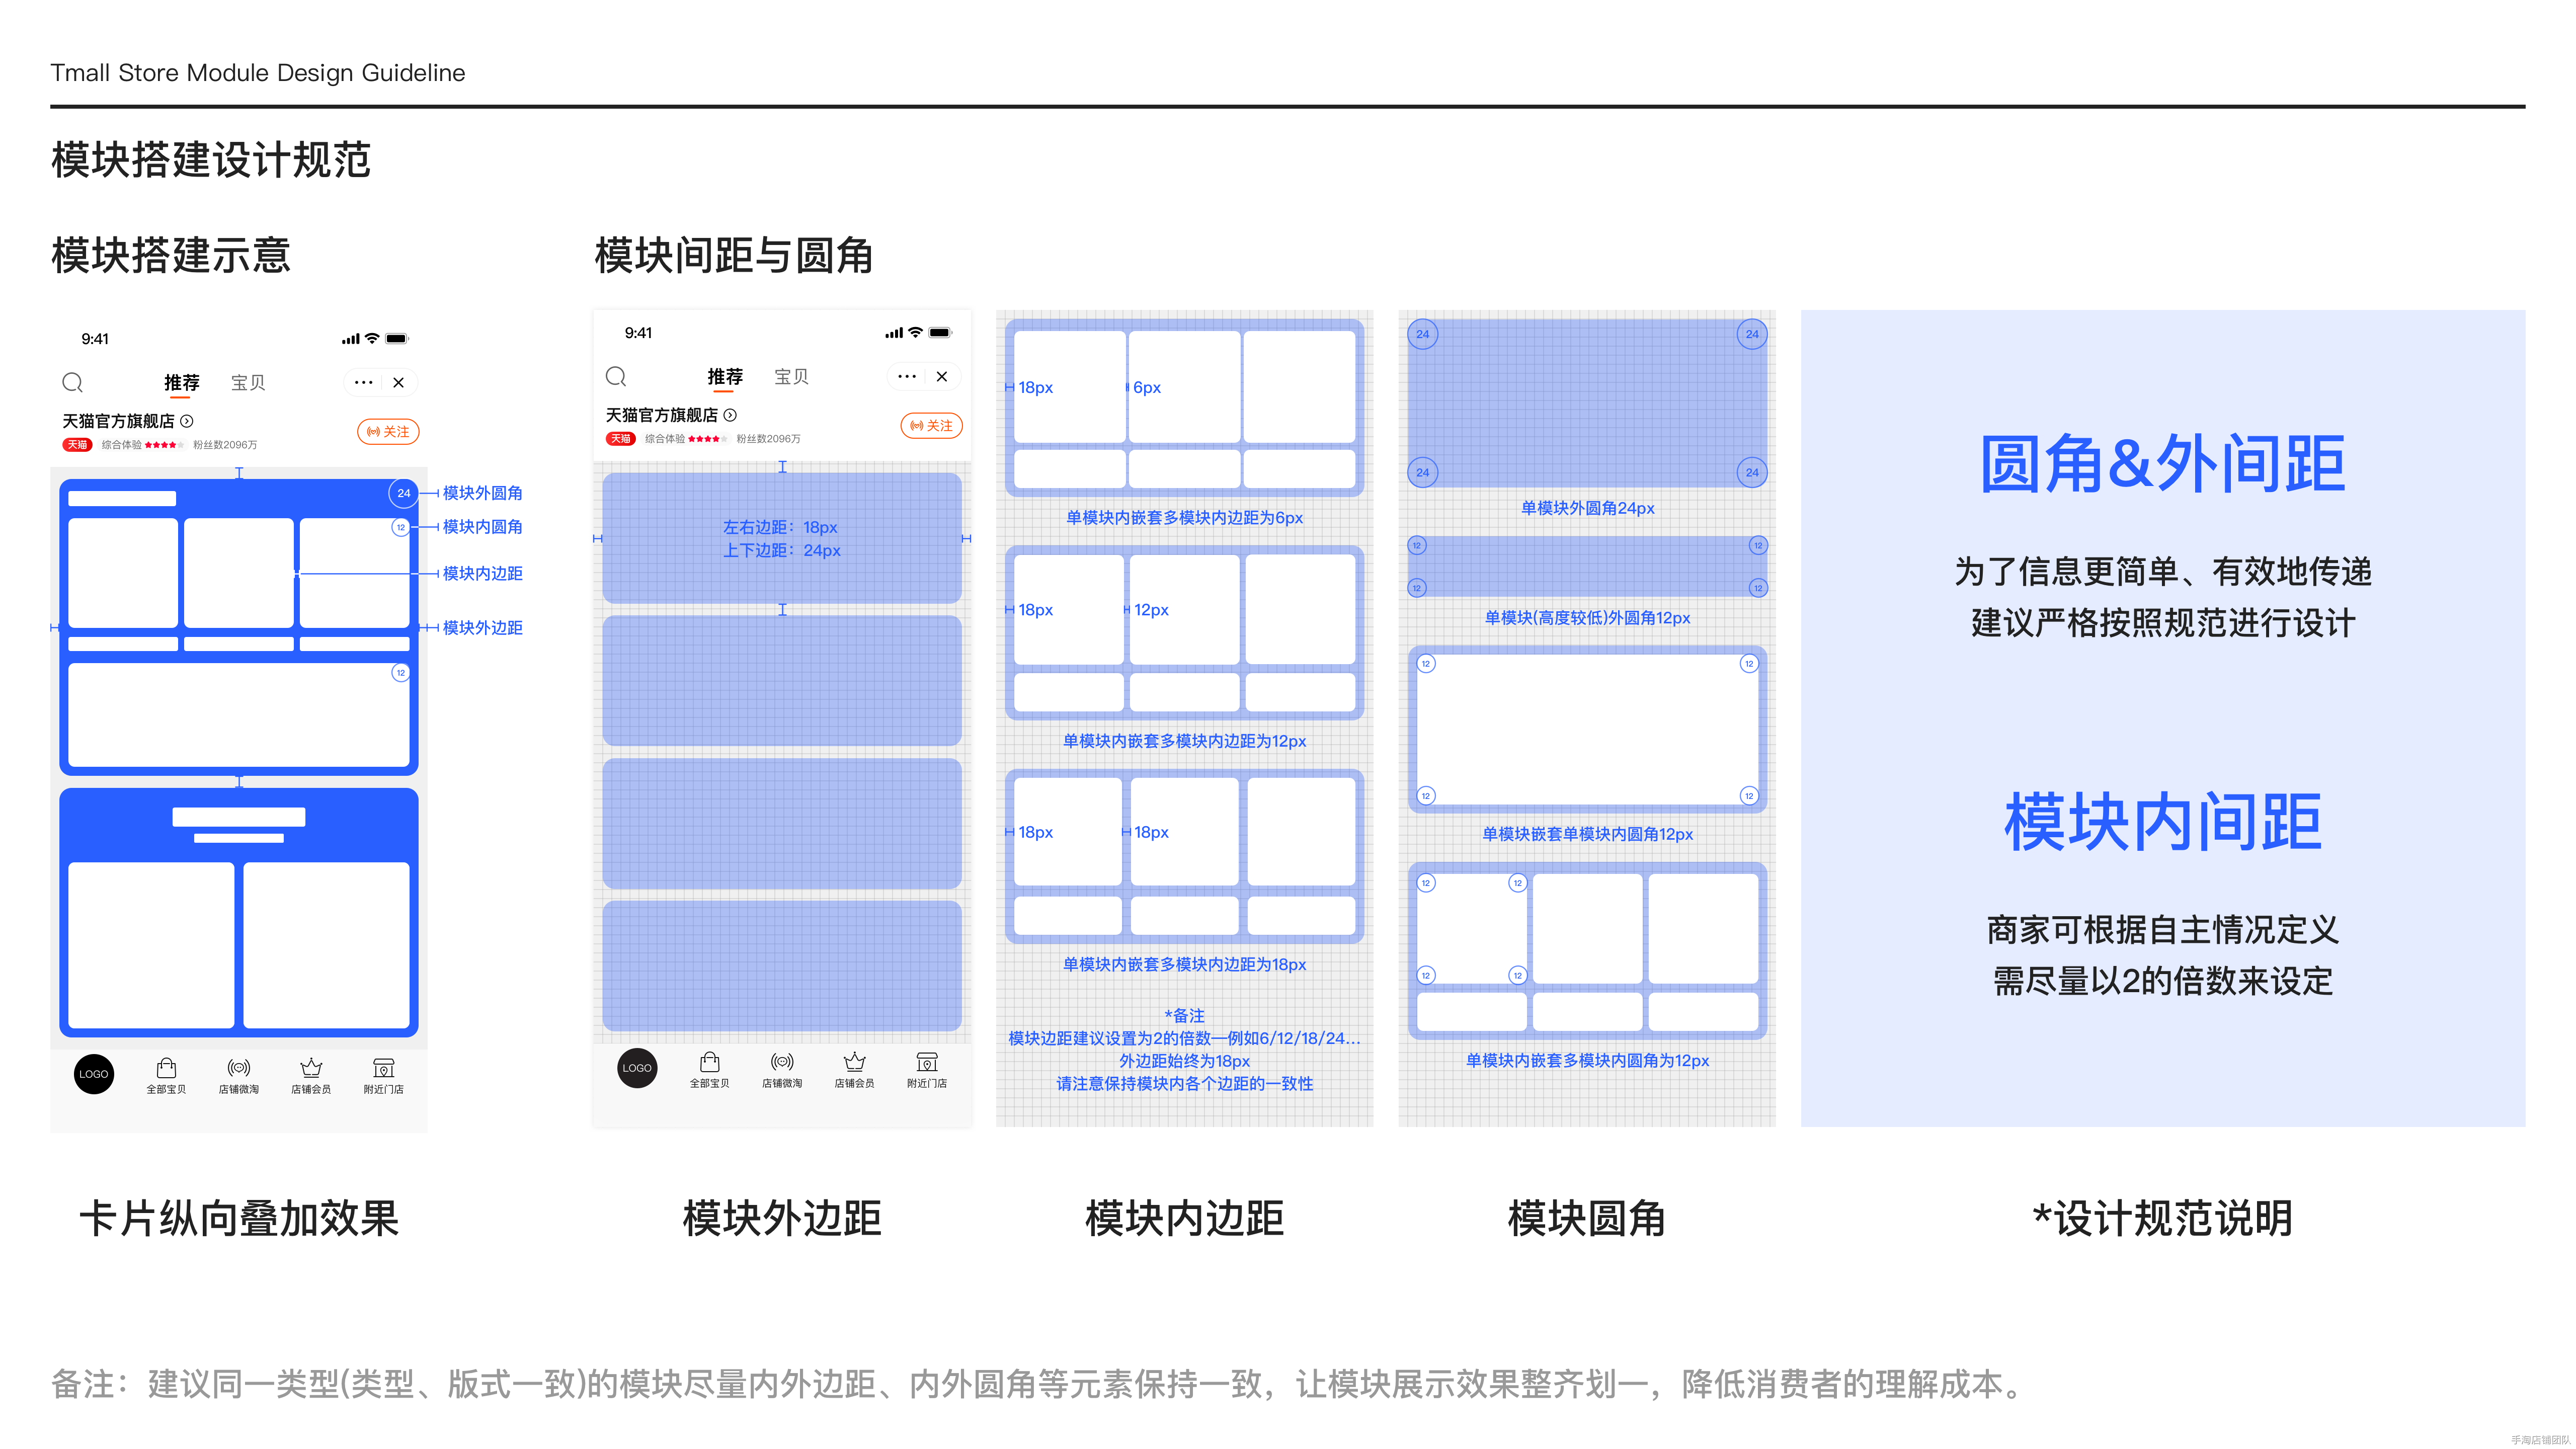Screen dimensions: 2576x1449
Task: Click search magnifier in 模块外边距 phone mockup
Action: (x=616, y=376)
